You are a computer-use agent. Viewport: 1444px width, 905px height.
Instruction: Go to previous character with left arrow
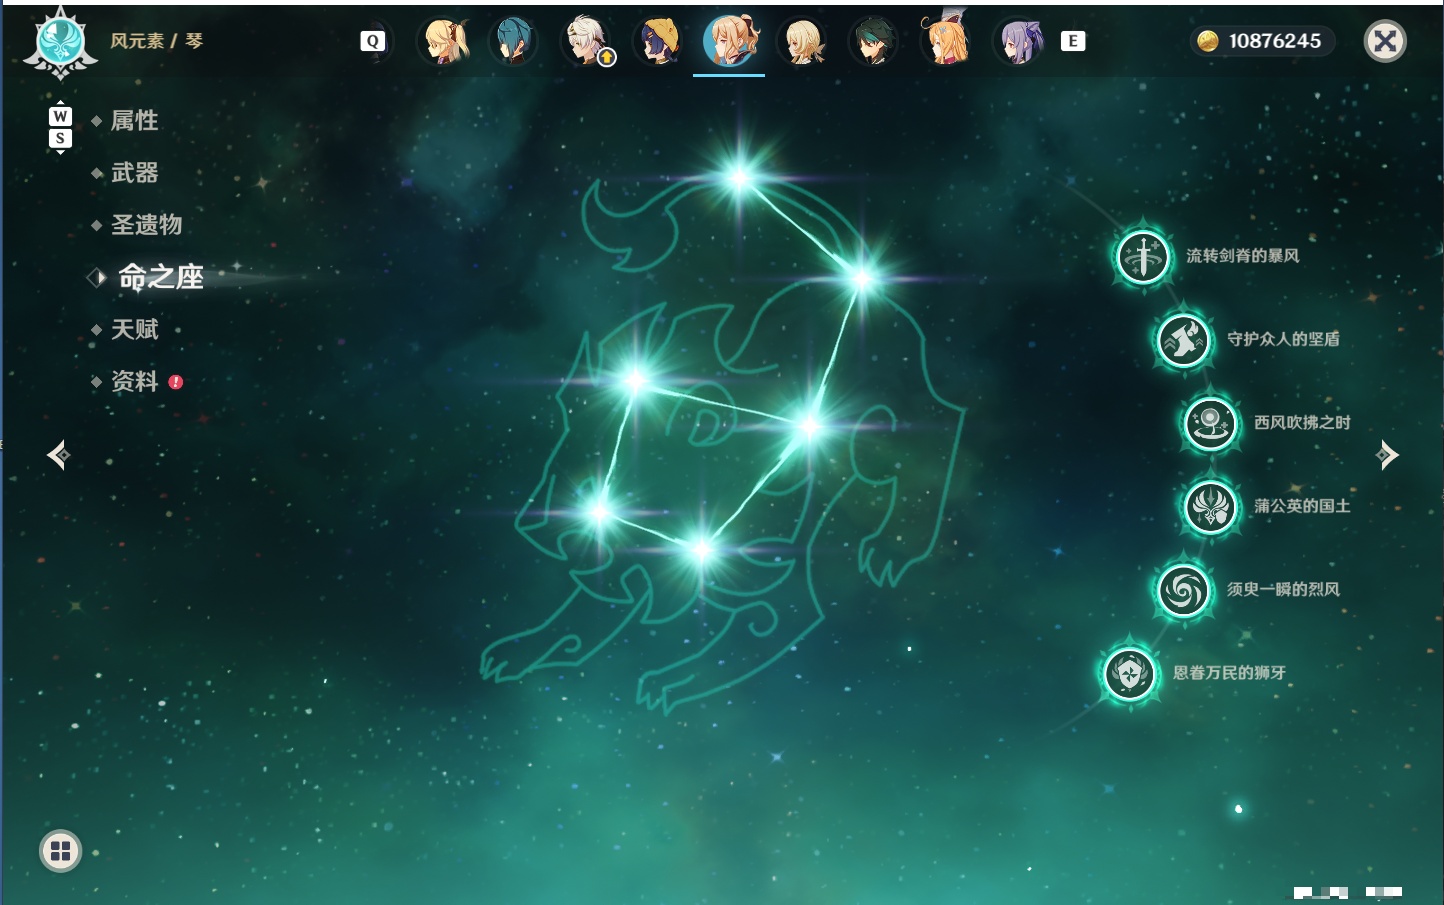coord(58,455)
